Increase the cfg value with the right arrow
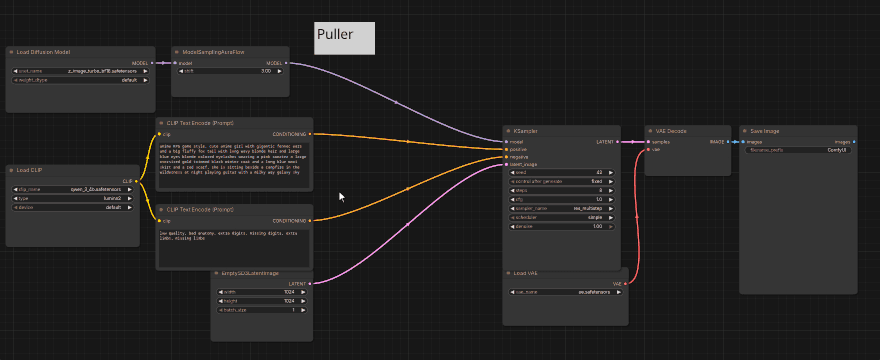 pos(611,199)
